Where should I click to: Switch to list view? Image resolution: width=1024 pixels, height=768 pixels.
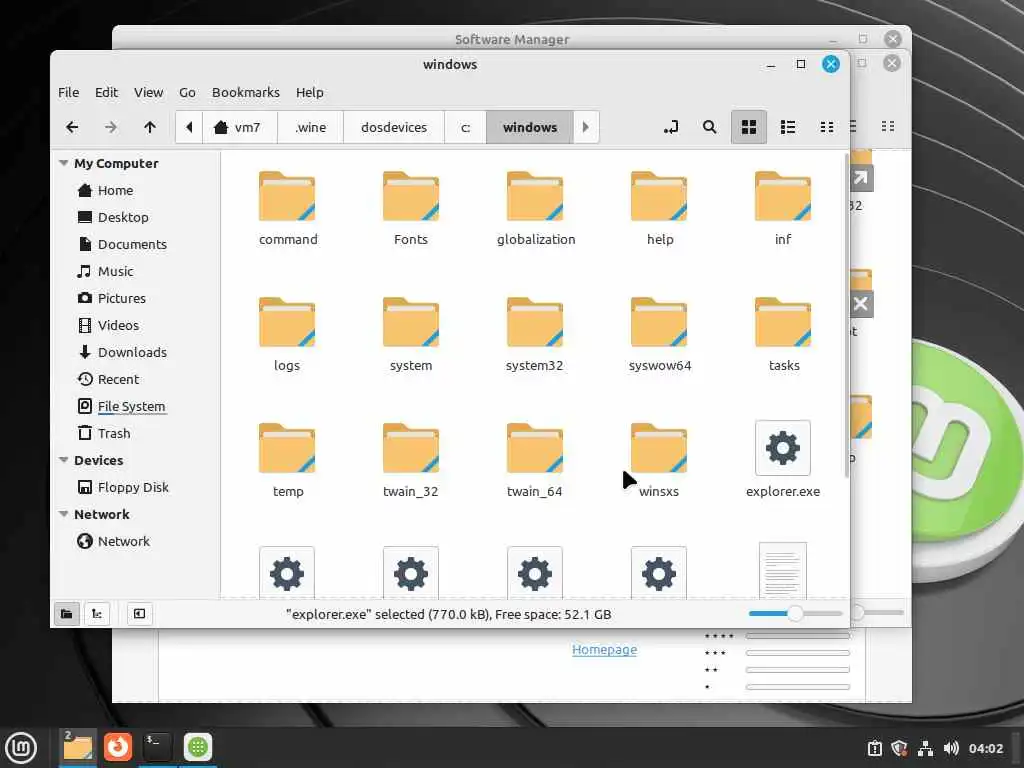[x=788, y=127]
